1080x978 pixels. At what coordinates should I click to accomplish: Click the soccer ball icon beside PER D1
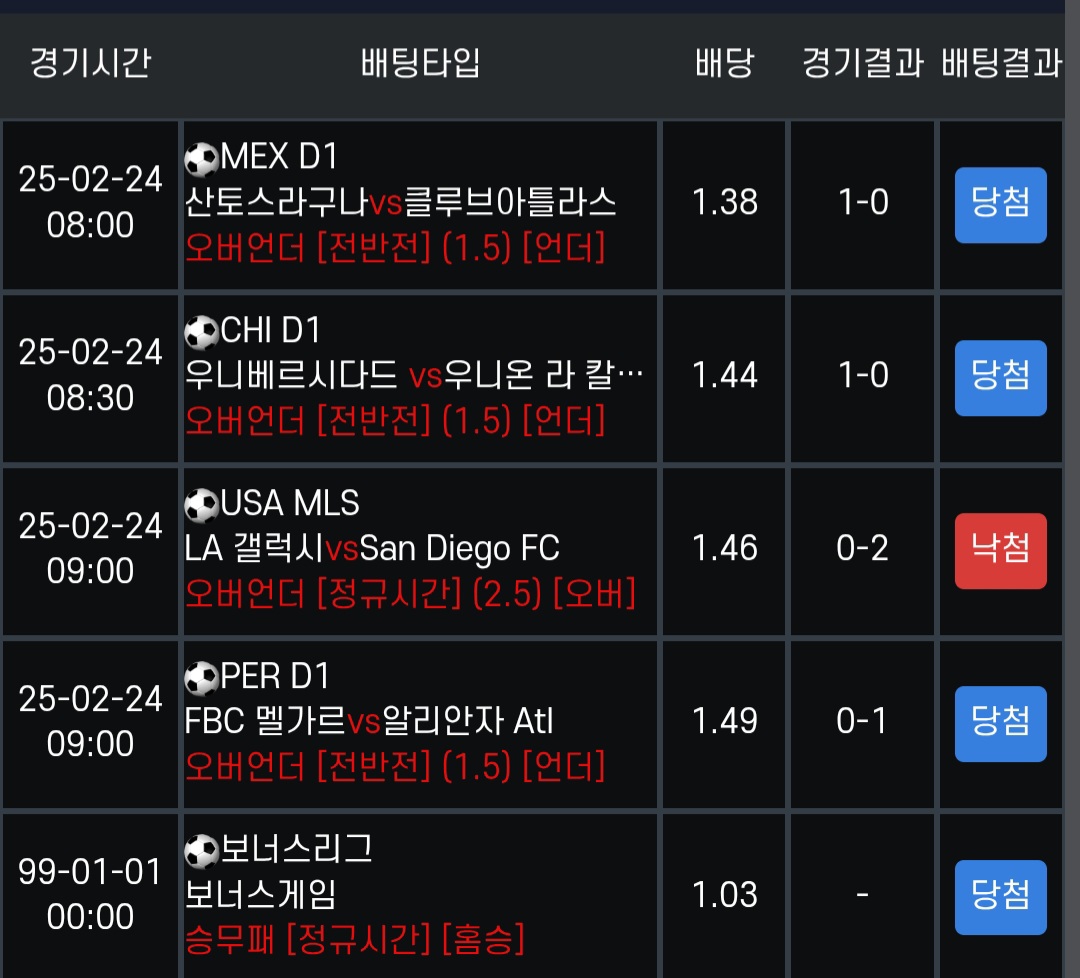[x=201, y=678]
